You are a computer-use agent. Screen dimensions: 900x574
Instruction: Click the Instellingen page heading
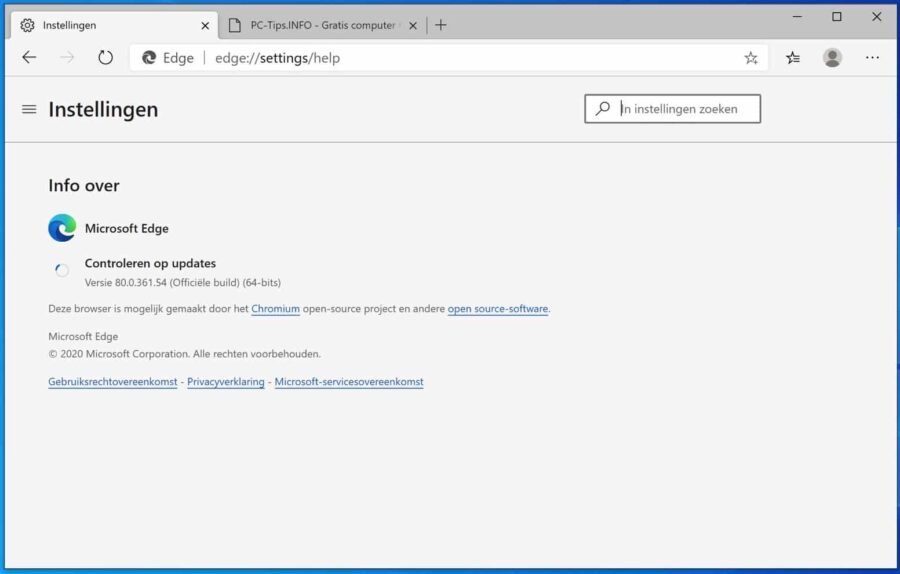point(103,109)
